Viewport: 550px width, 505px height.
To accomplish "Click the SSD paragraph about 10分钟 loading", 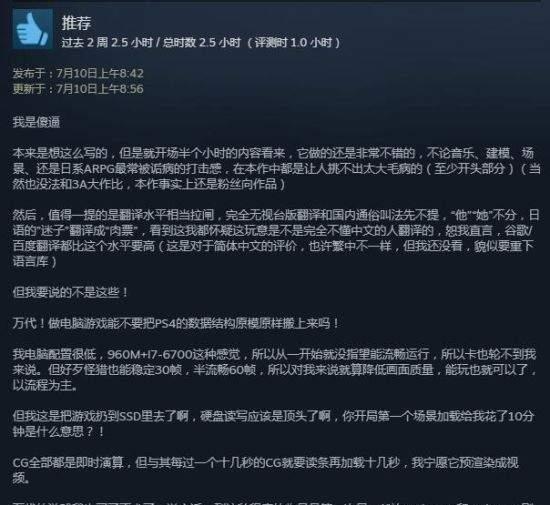I will pos(274,424).
